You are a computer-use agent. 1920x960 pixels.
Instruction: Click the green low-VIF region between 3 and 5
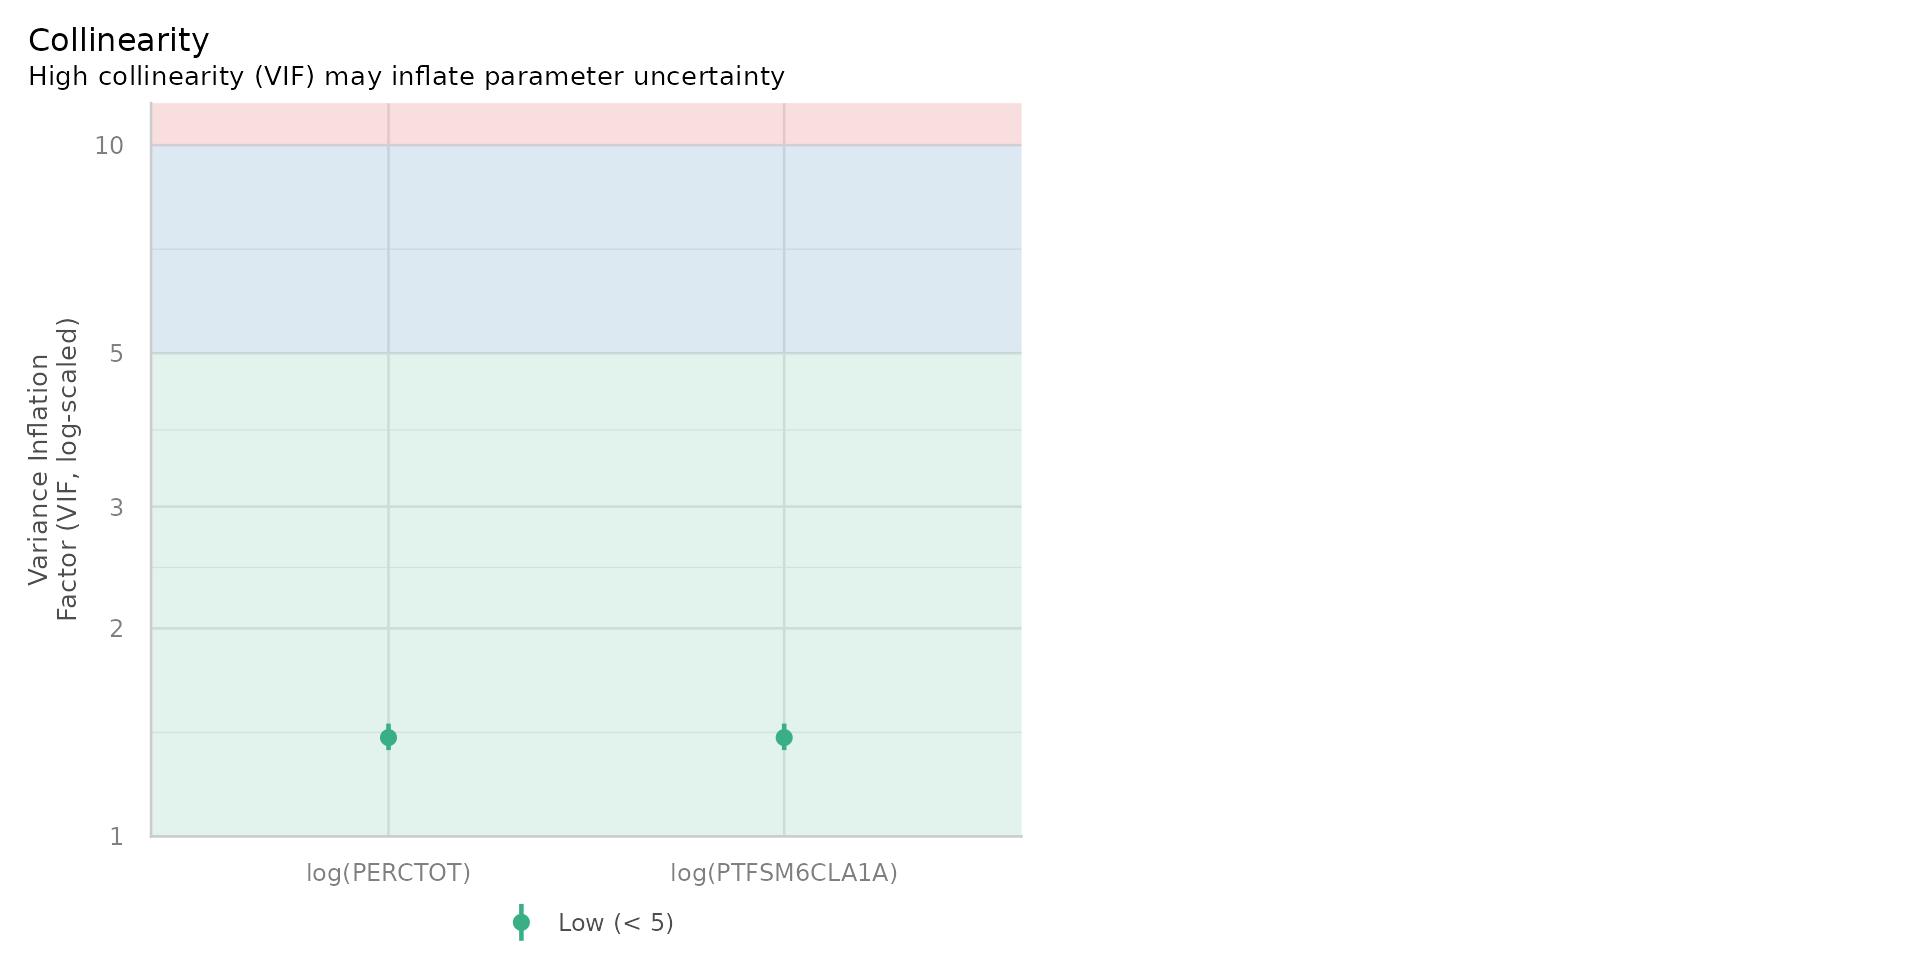[586, 430]
